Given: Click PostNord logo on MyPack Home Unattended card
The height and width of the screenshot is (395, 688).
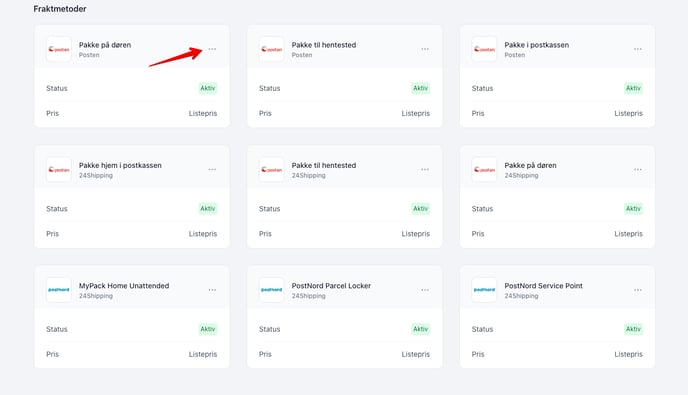Looking at the screenshot, I should click(x=59, y=290).
